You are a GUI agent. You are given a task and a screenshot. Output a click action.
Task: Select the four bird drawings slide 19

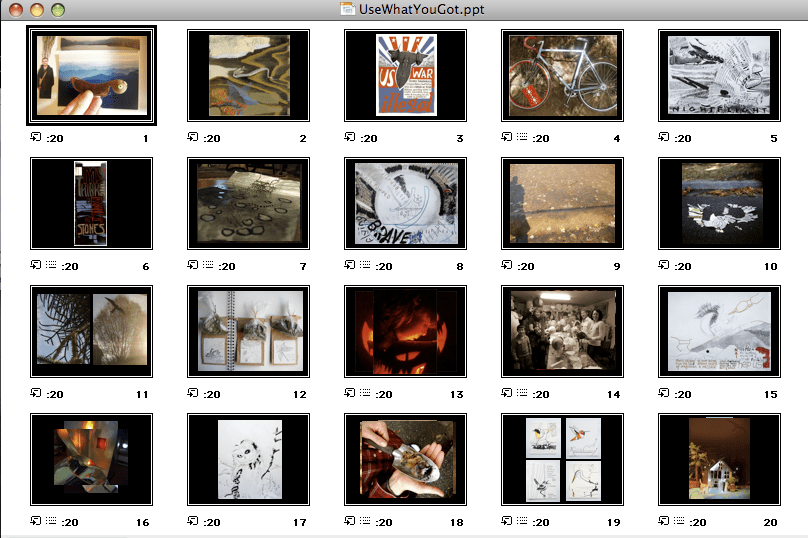[x=562, y=459]
